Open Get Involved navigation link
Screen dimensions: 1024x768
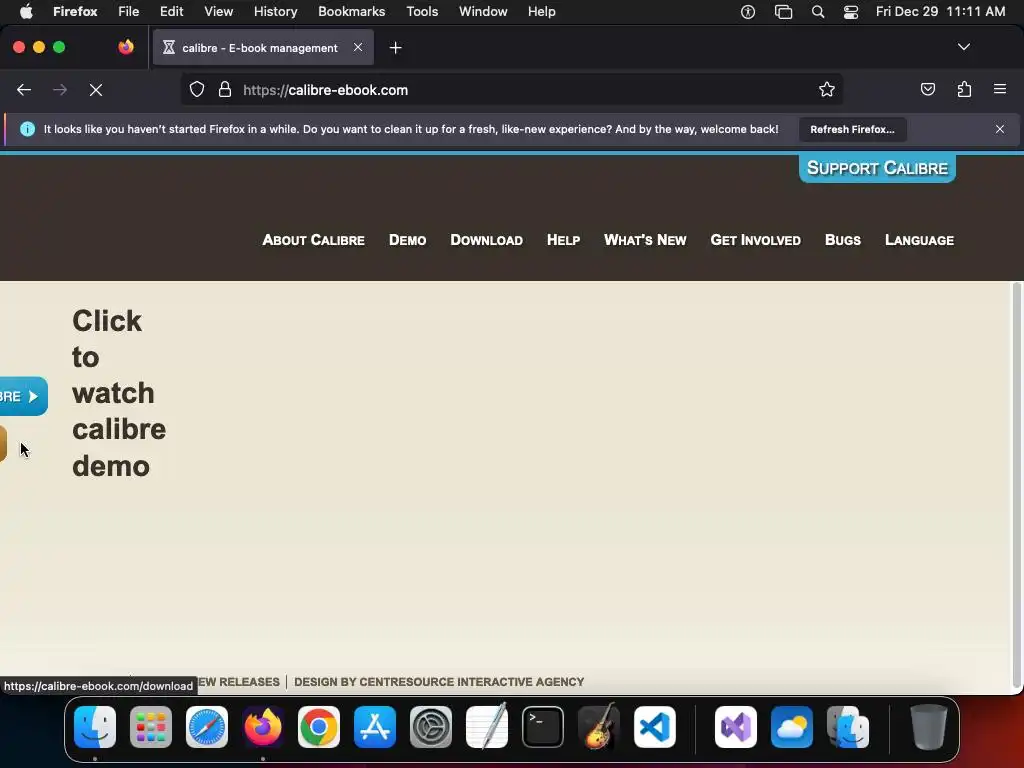click(756, 240)
